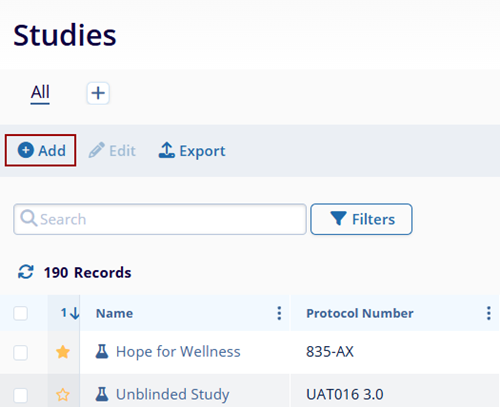Favorite the Unblinded Study star outline

(63, 395)
